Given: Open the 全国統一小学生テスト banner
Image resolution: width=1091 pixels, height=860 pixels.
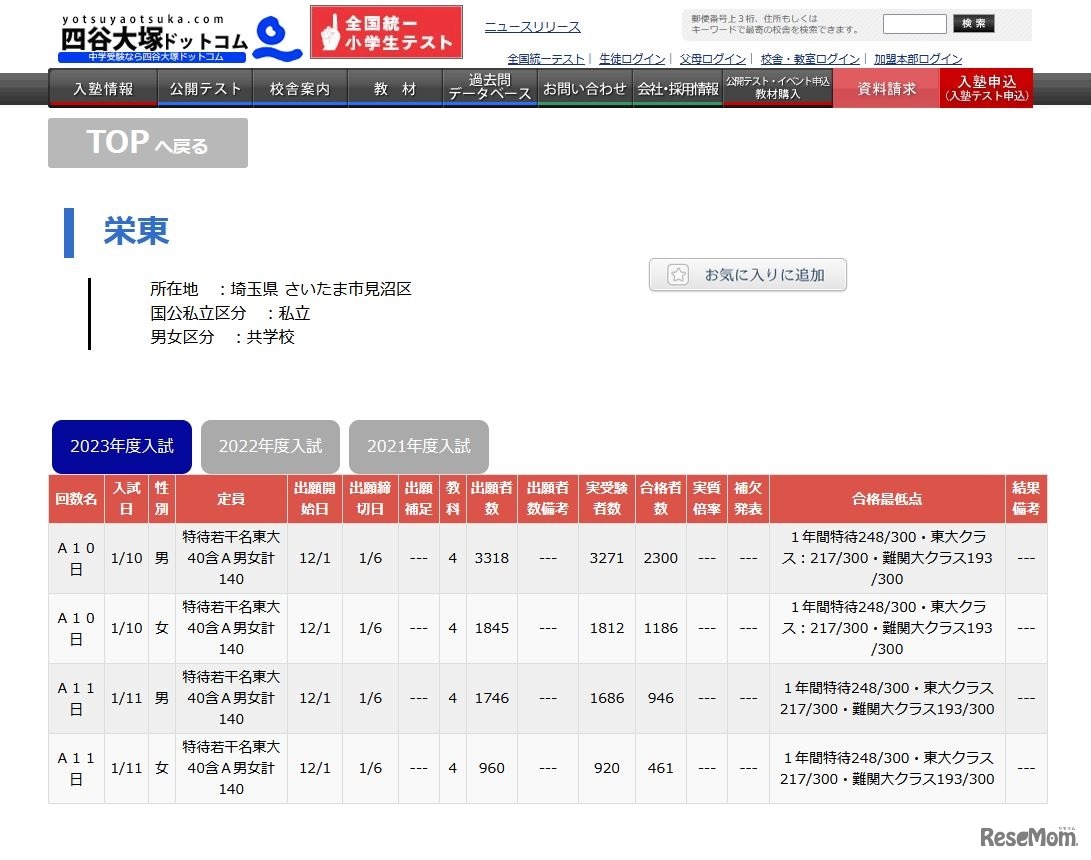Looking at the screenshot, I should click(386, 33).
